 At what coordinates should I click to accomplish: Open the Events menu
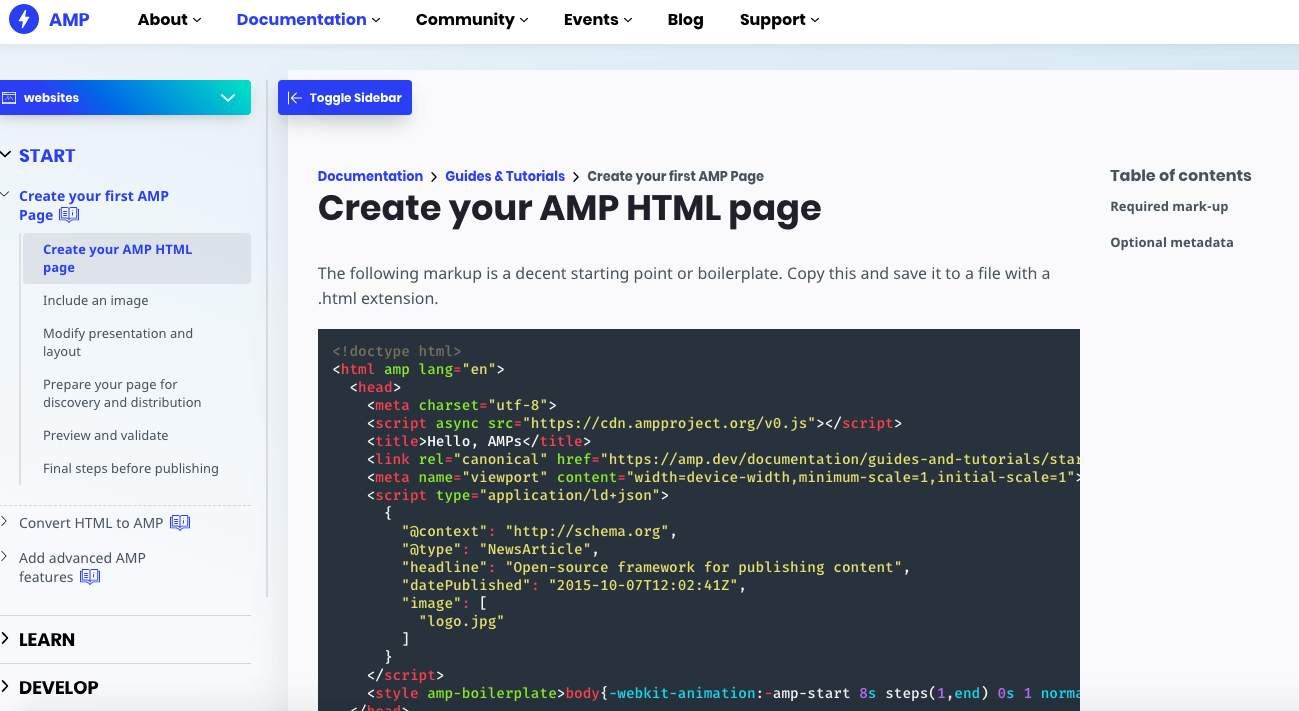tap(597, 20)
